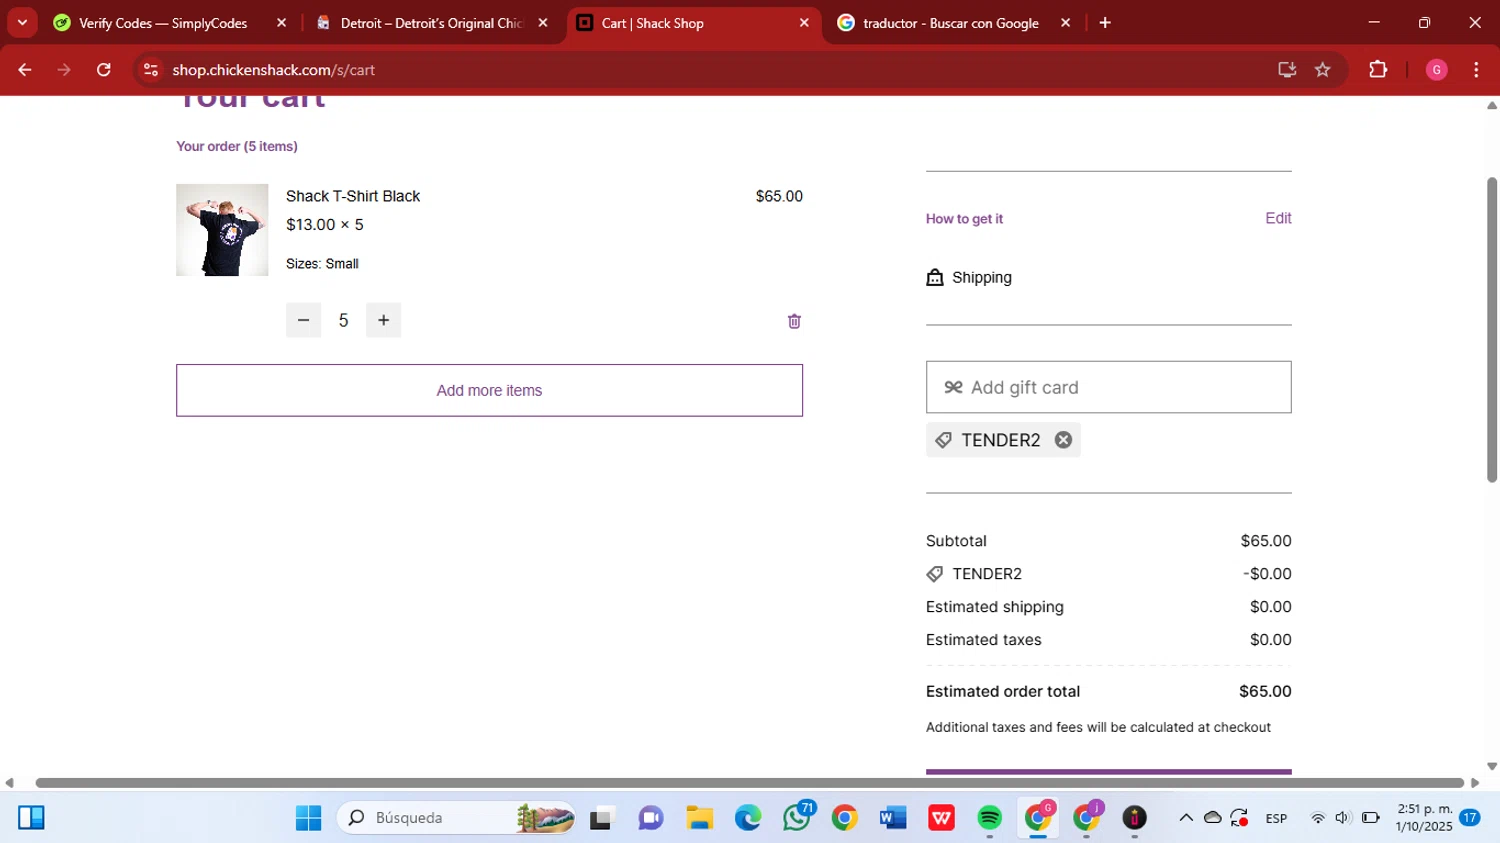
Task: Open site information icon in address bar
Action: tap(151, 70)
